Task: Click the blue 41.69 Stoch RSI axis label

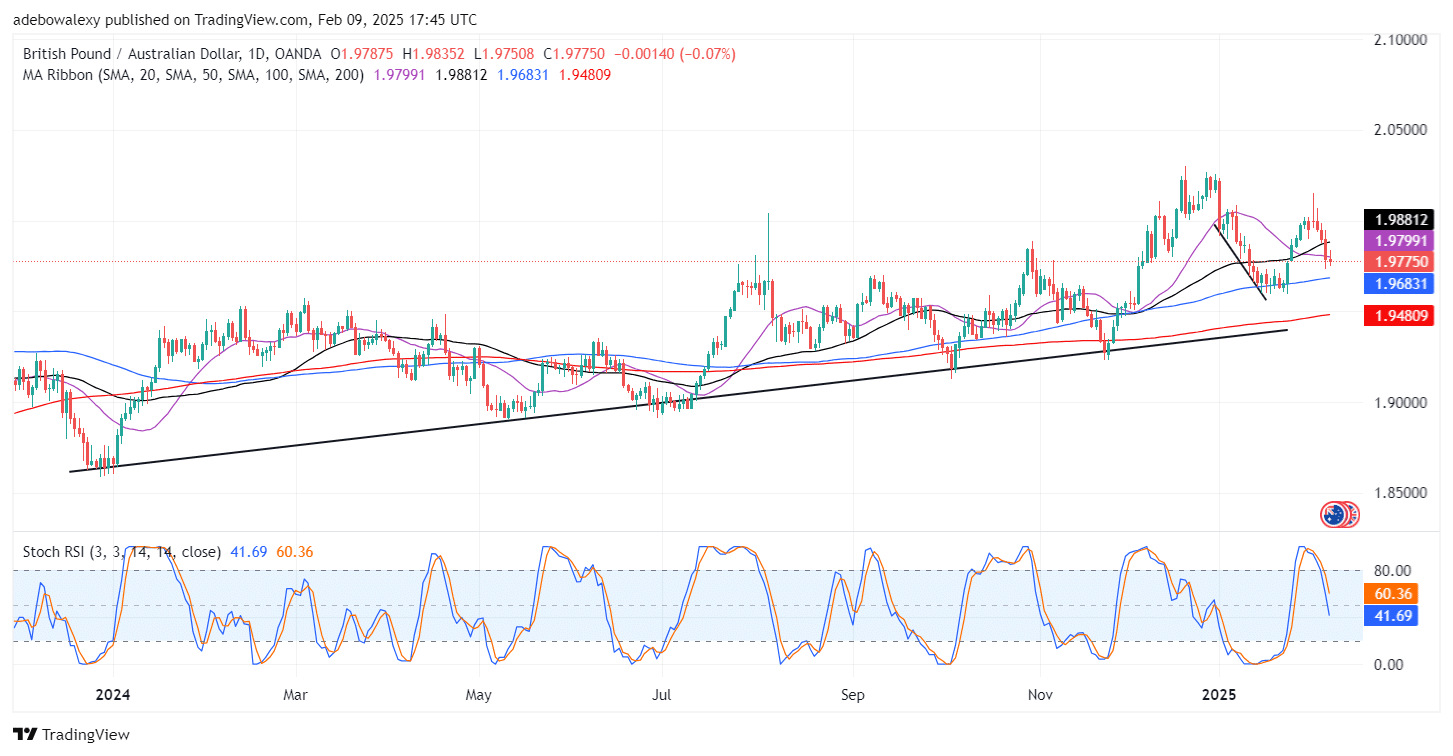Action: (x=1390, y=616)
